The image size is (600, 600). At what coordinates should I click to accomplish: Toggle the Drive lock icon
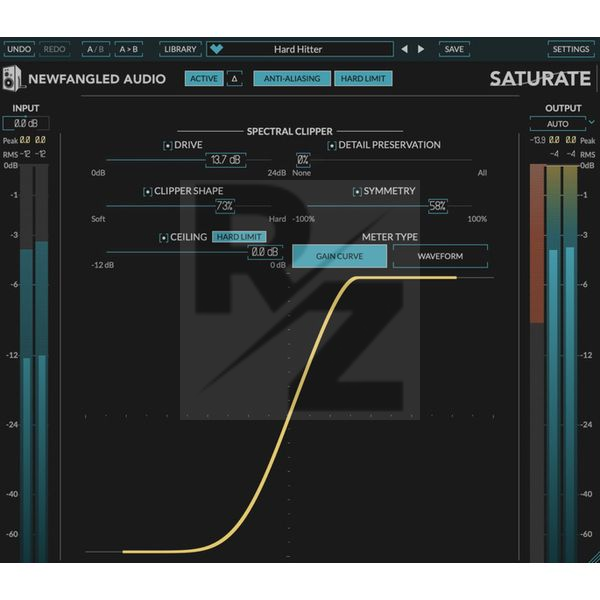[168, 145]
